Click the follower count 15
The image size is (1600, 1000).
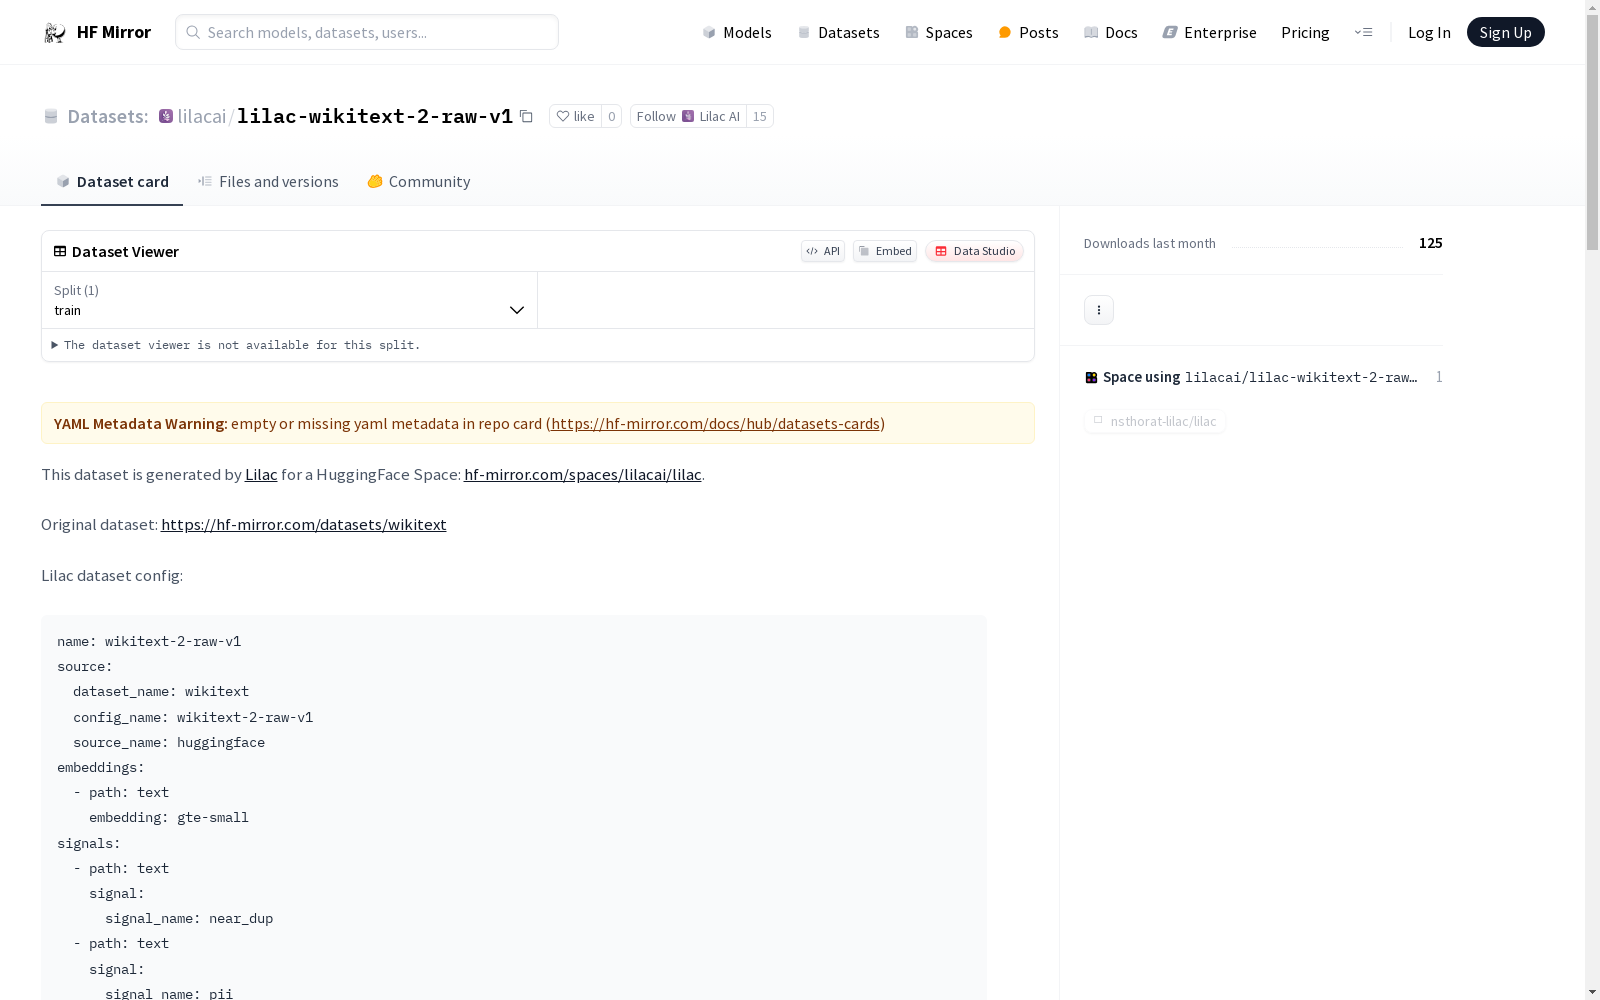click(x=760, y=116)
